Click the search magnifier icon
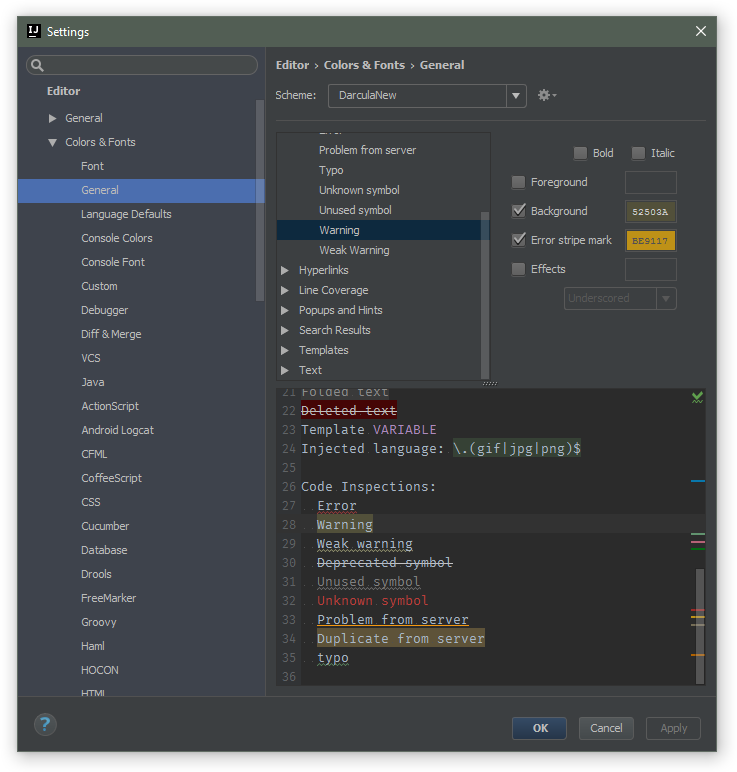The image size is (737, 772). [x=37, y=66]
